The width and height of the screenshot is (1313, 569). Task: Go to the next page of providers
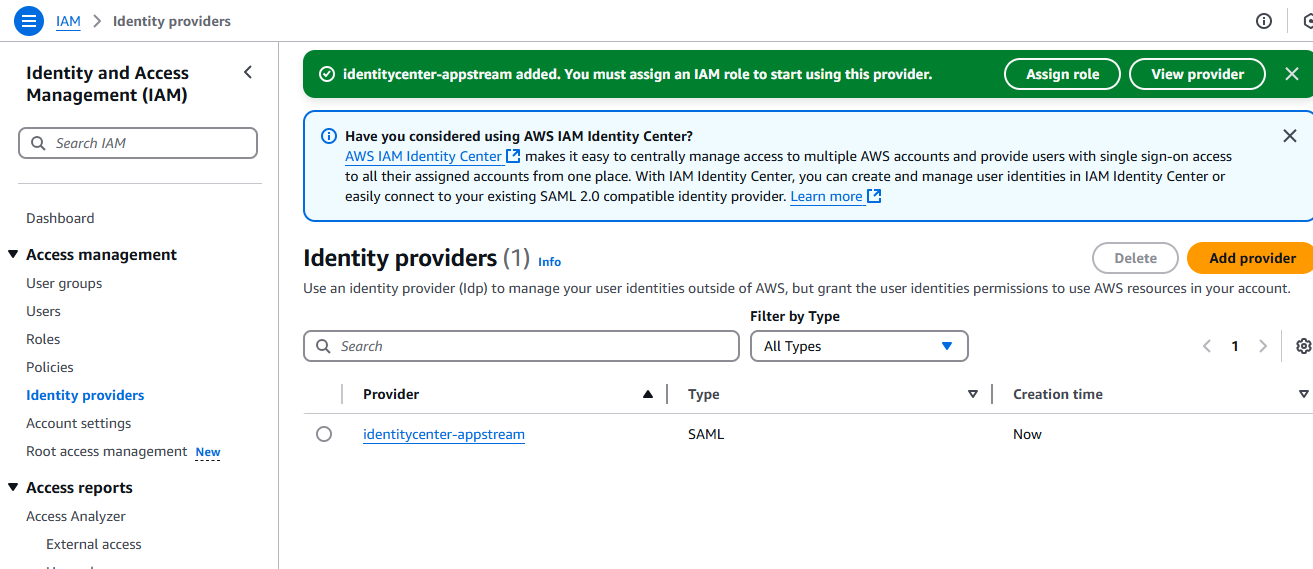coord(1263,346)
